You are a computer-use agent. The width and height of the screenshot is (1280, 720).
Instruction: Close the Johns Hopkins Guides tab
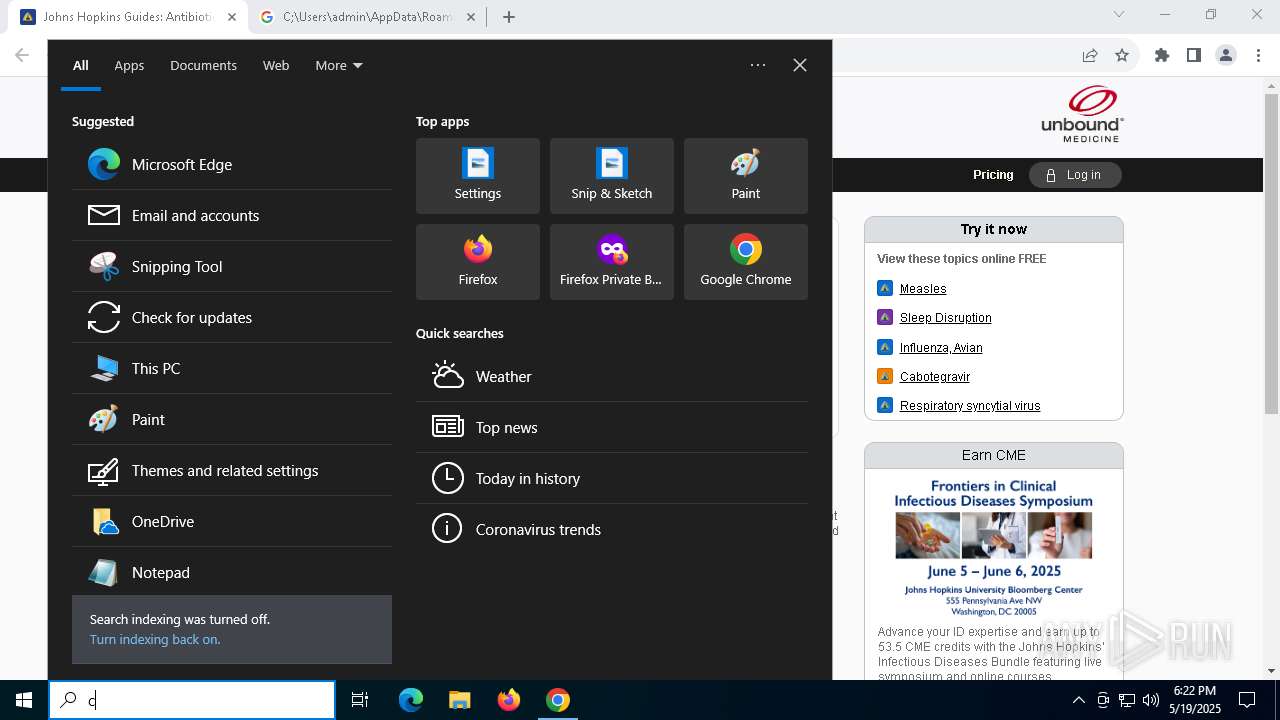click(x=232, y=17)
